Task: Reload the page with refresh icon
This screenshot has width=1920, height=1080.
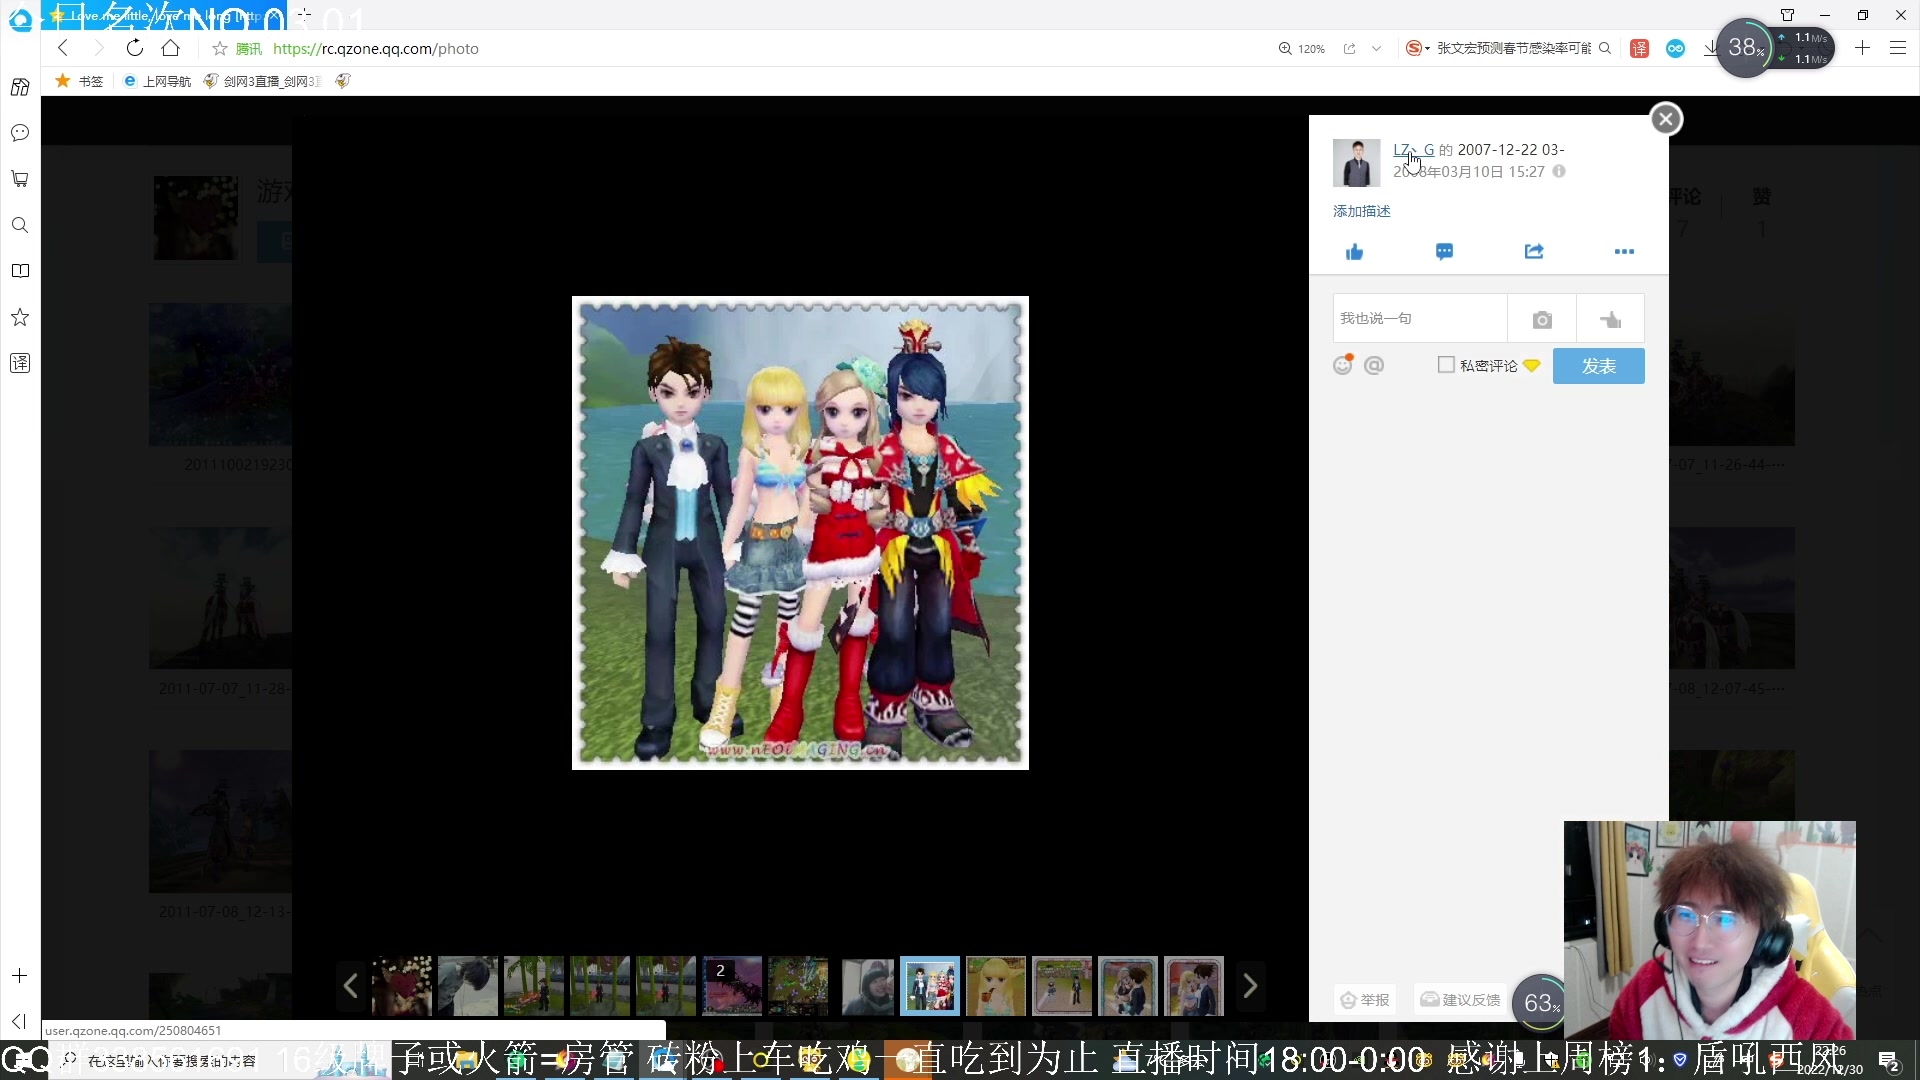Action: (135, 48)
